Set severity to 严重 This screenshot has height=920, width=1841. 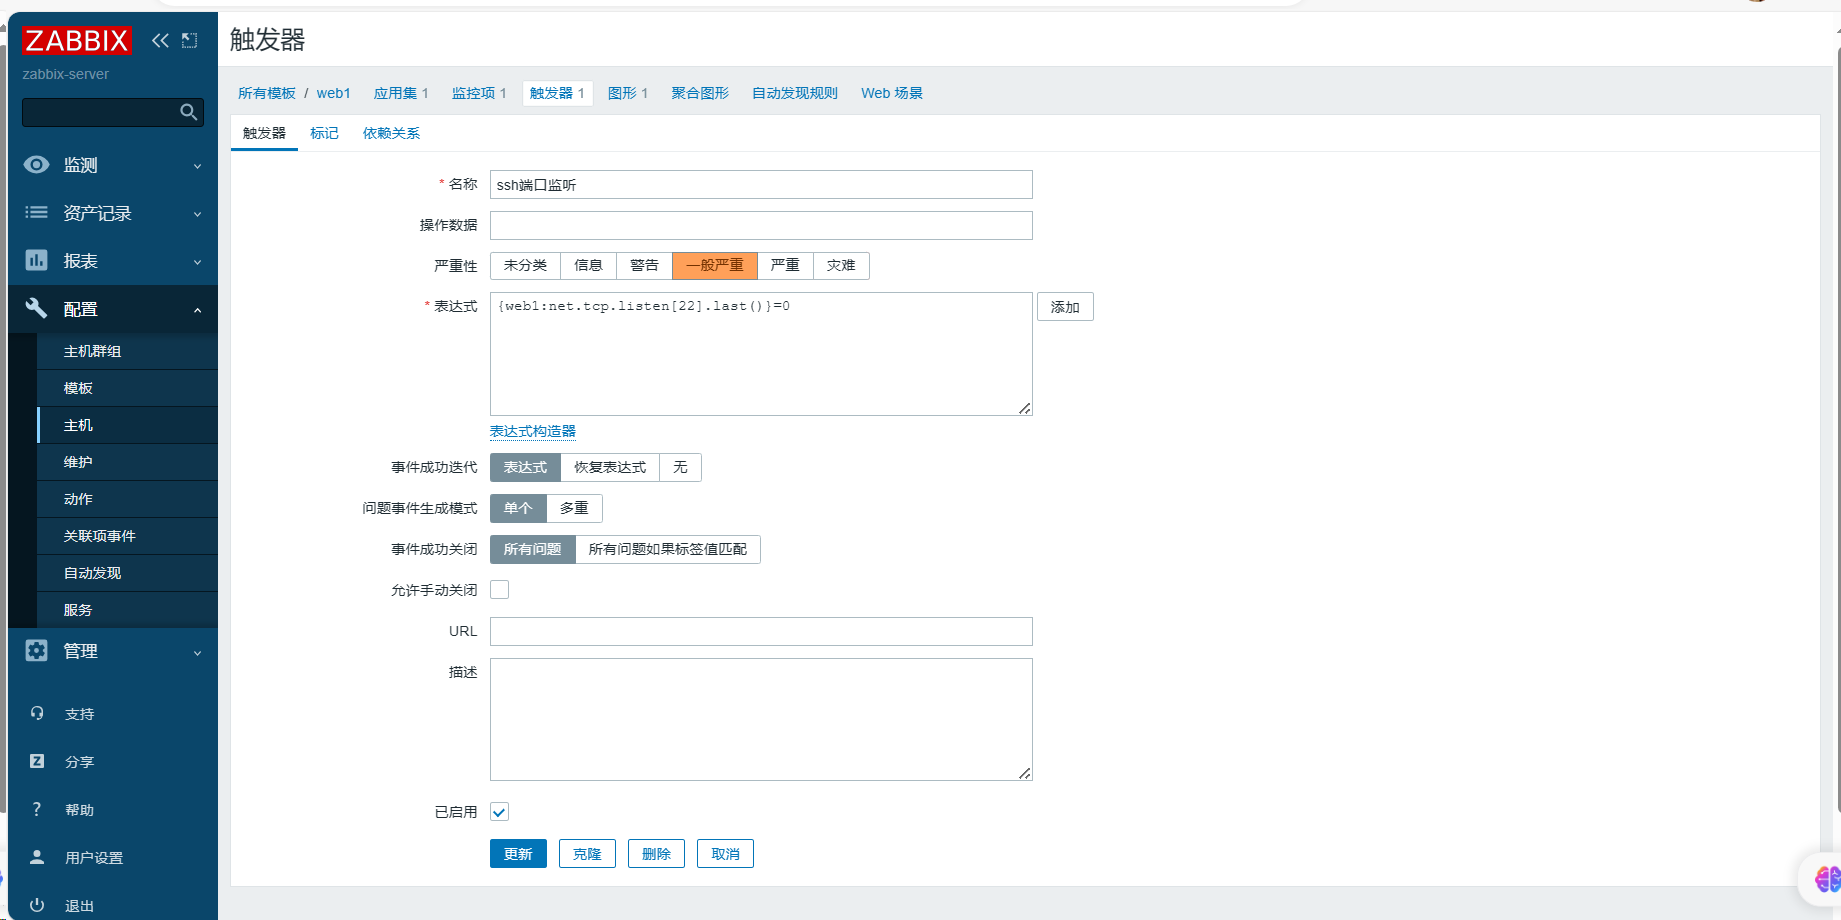coord(785,265)
